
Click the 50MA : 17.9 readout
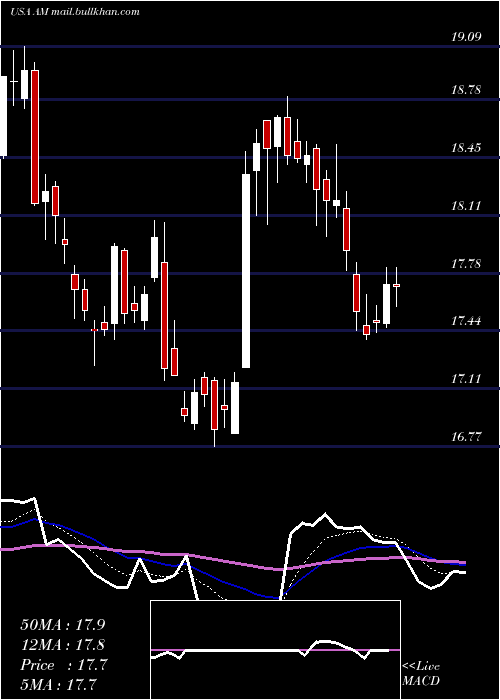coord(63,625)
